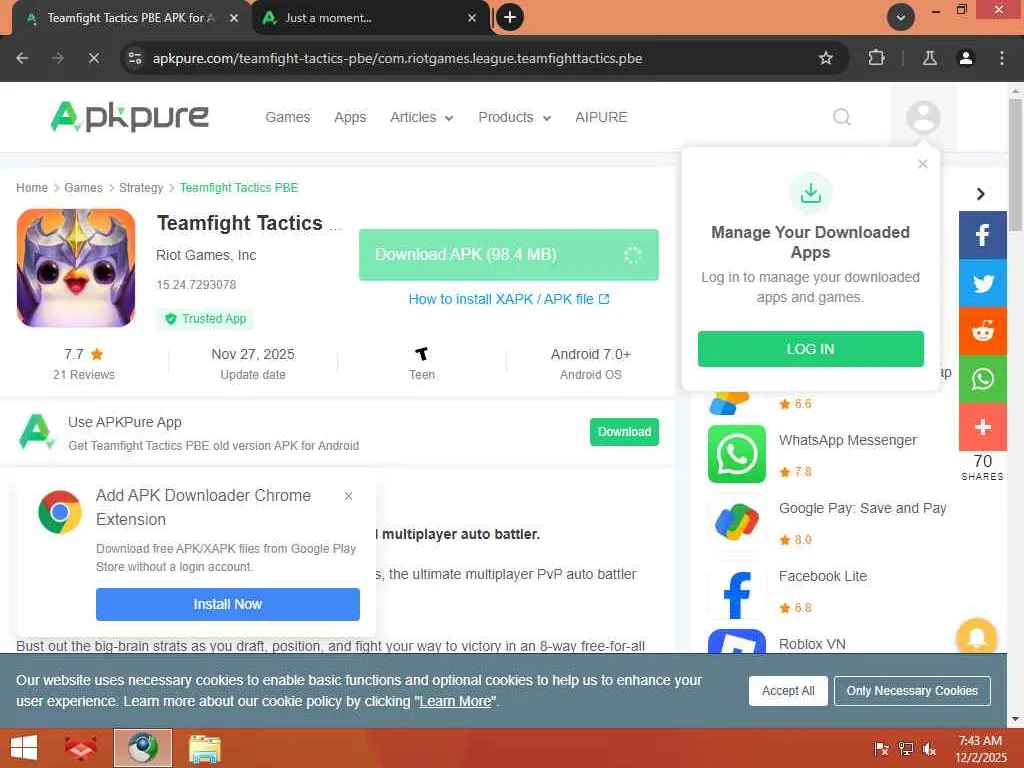
Task: Close the Manage Your Downloaded Apps popup
Action: (922, 164)
